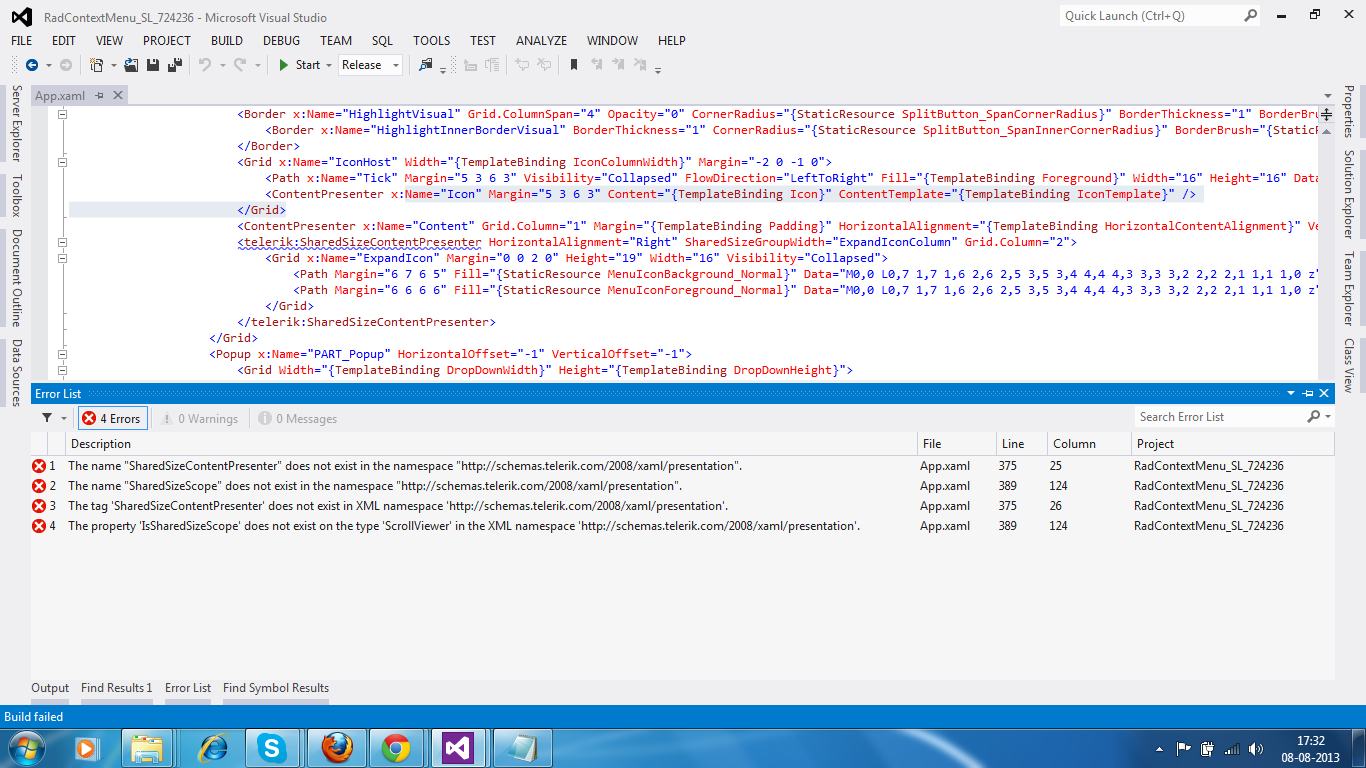Open the Find Symbol Results tab
Screen dimensions: 1366x768
pyautogui.click(x=276, y=688)
